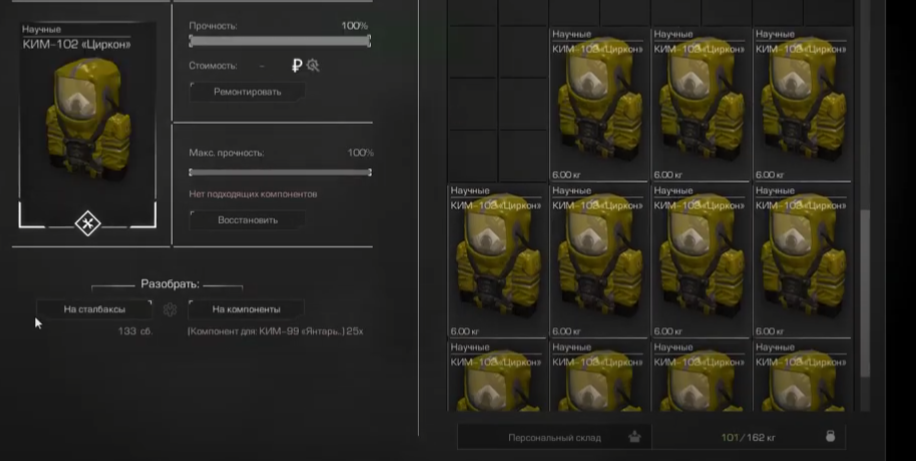Click the Макс. прочность bar

tap(280, 172)
